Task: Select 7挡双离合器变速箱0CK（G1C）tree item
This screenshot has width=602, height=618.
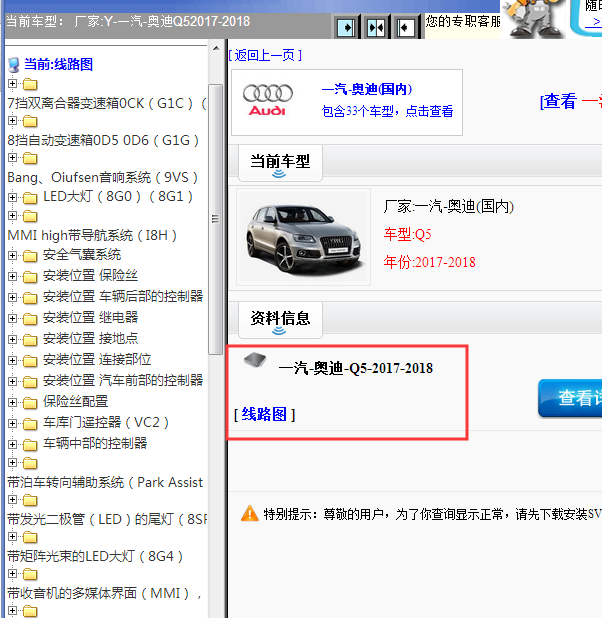Action: (x=106, y=103)
